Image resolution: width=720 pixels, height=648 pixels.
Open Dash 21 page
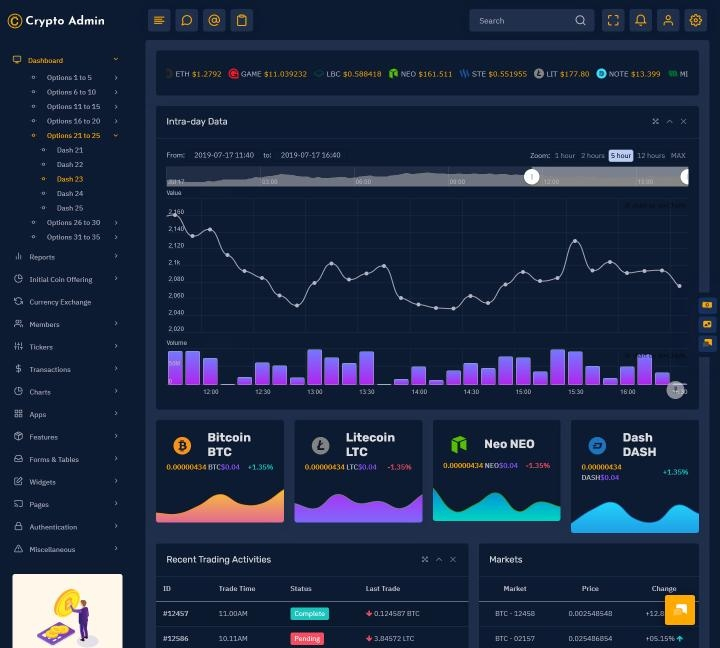click(70, 150)
